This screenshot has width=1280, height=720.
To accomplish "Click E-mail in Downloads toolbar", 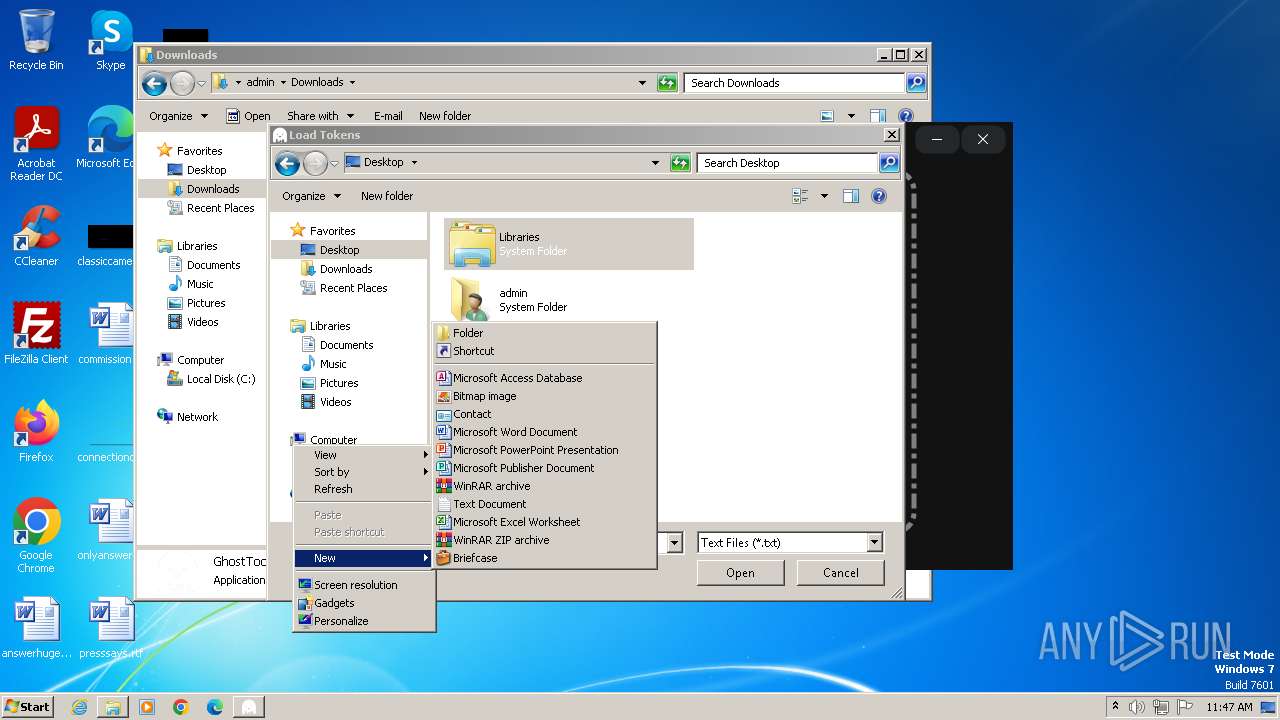I will pos(388,116).
